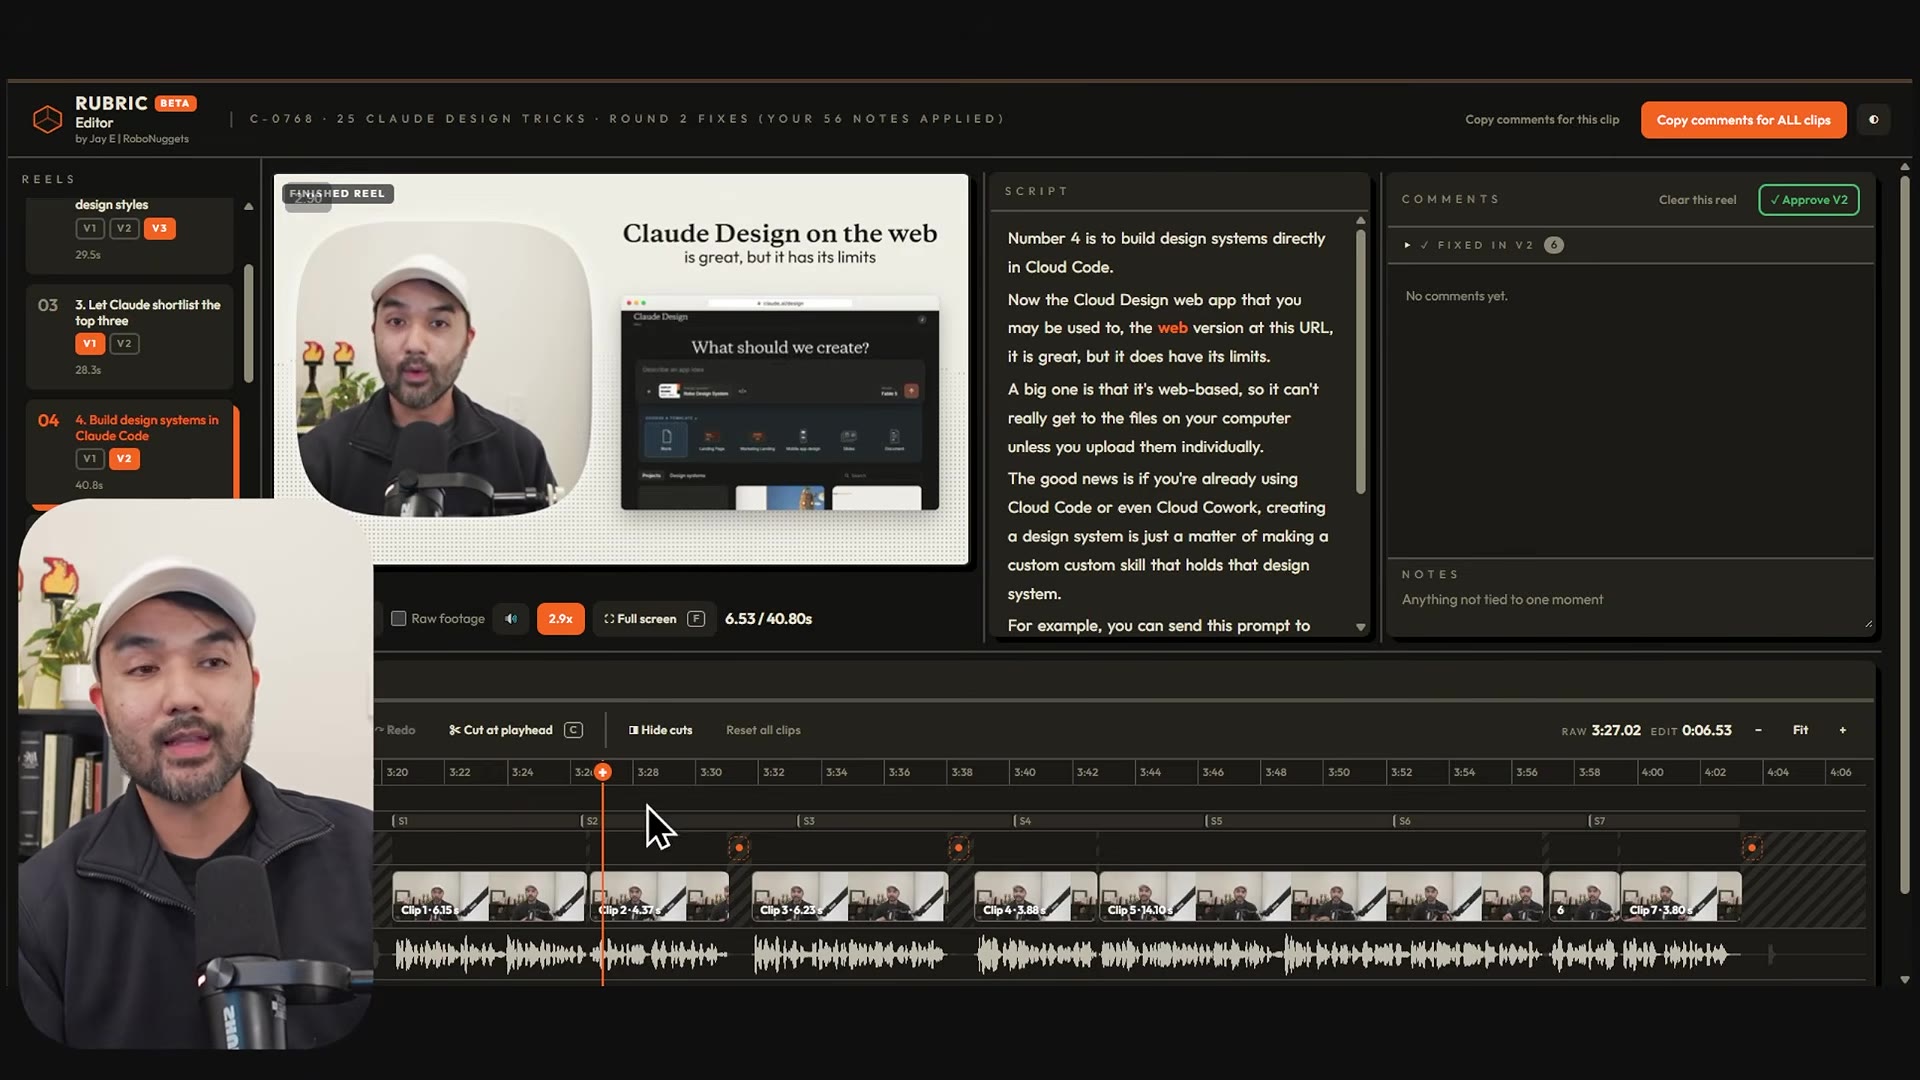Click section marker S5
The width and height of the screenshot is (1920, 1080).
pyautogui.click(x=1214, y=821)
